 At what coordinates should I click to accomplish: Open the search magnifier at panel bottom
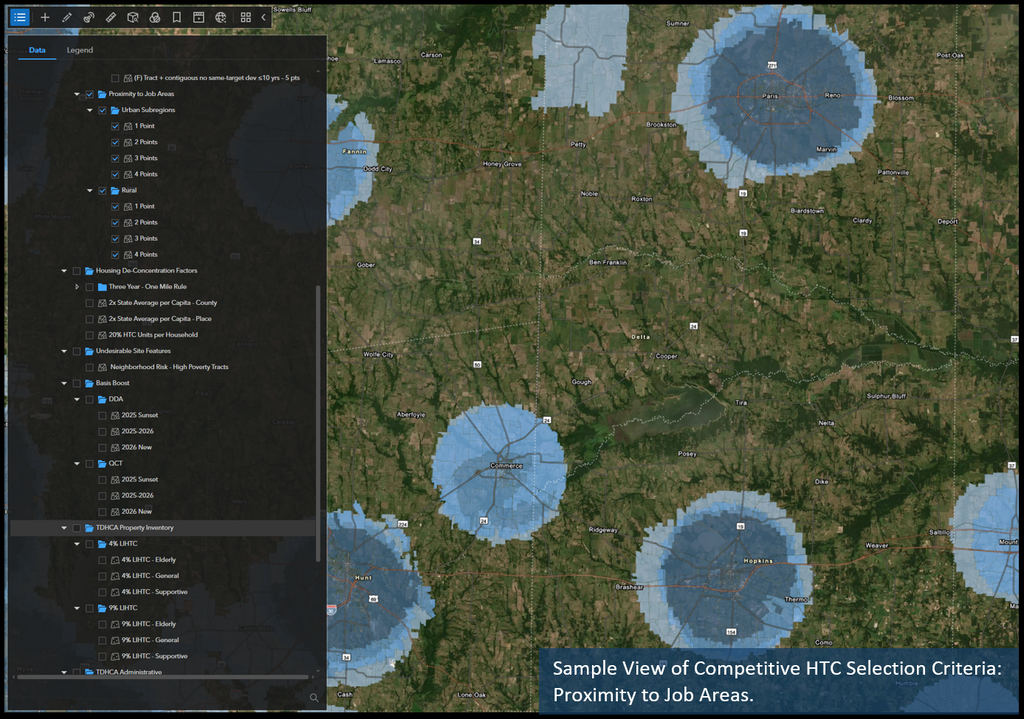coord(313,698)
